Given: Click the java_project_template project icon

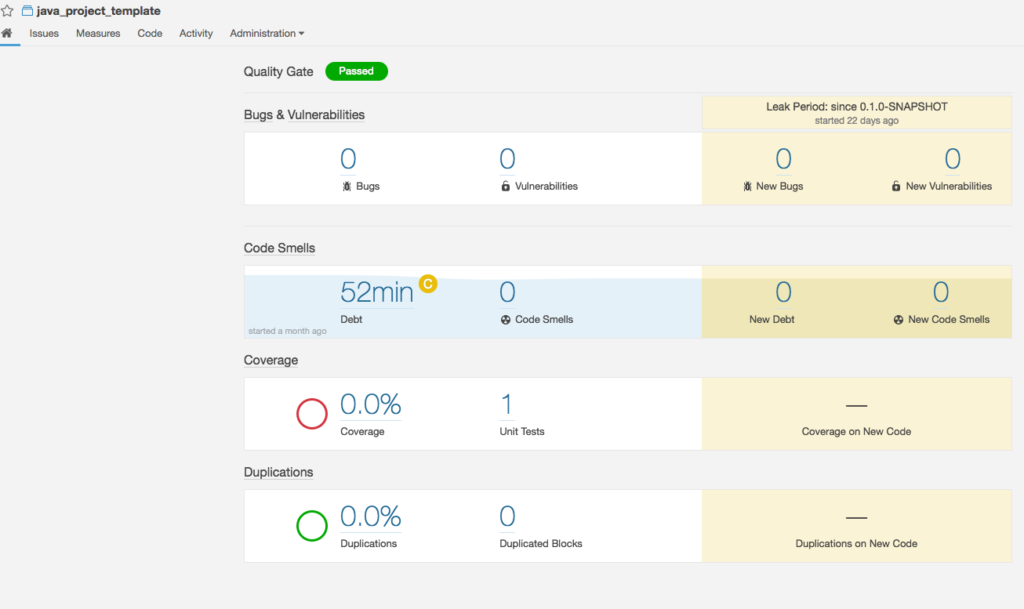Looking at the screenshot, I should [x=27, y=10].
